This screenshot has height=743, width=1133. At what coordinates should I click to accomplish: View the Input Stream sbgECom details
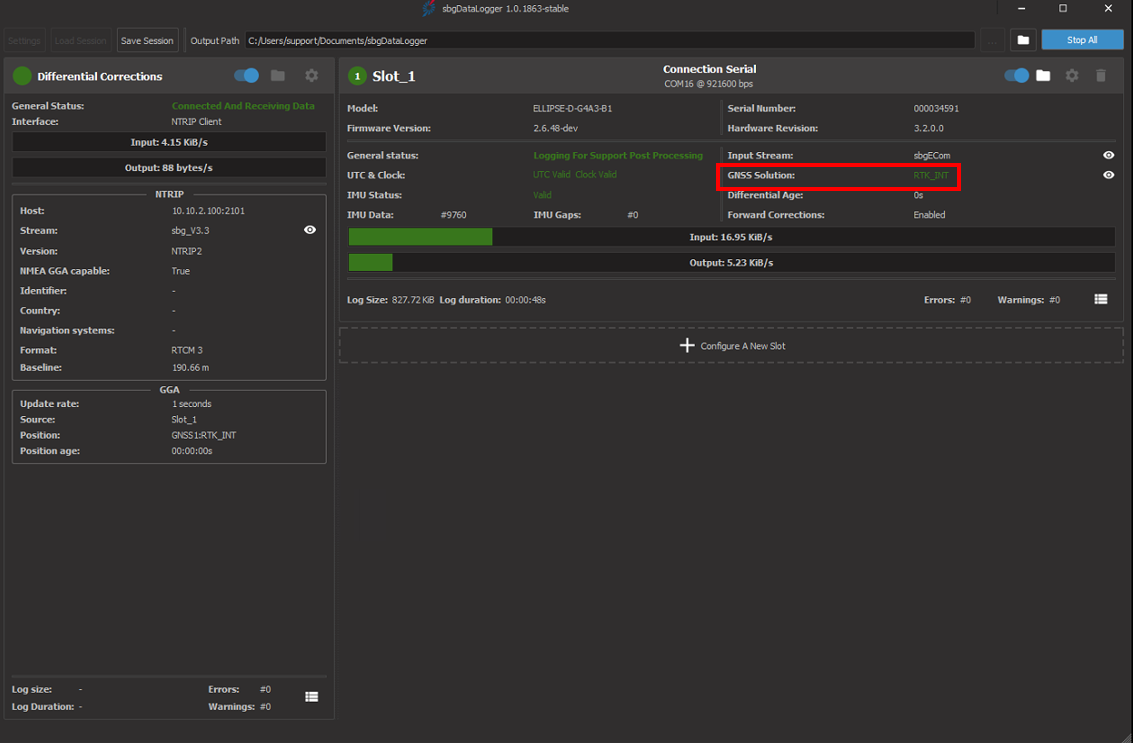click(x=1108, y=156)
